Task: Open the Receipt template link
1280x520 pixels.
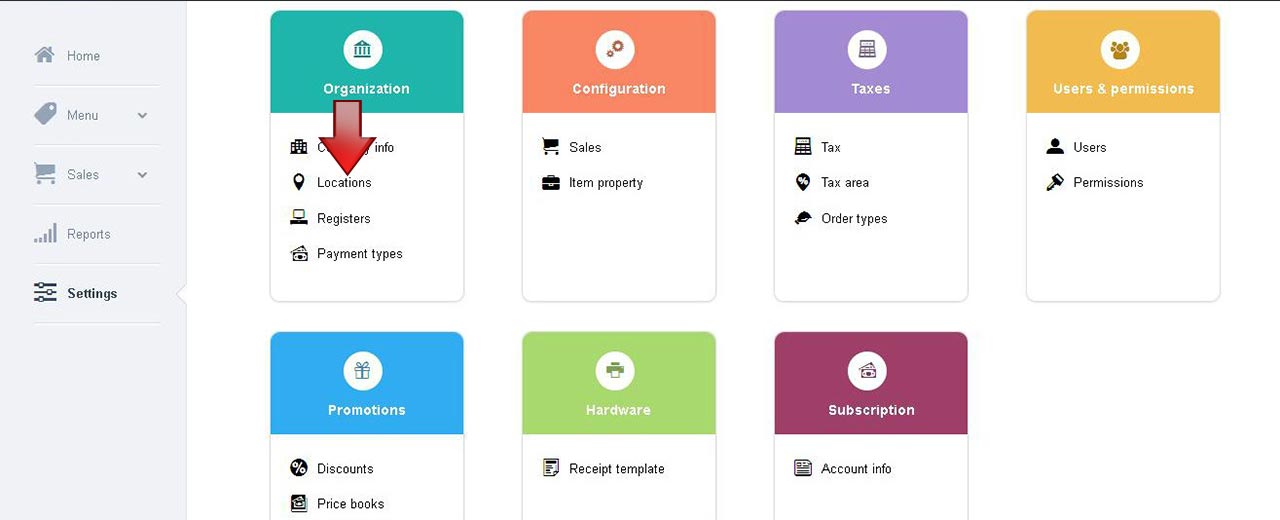Action: 617,469
